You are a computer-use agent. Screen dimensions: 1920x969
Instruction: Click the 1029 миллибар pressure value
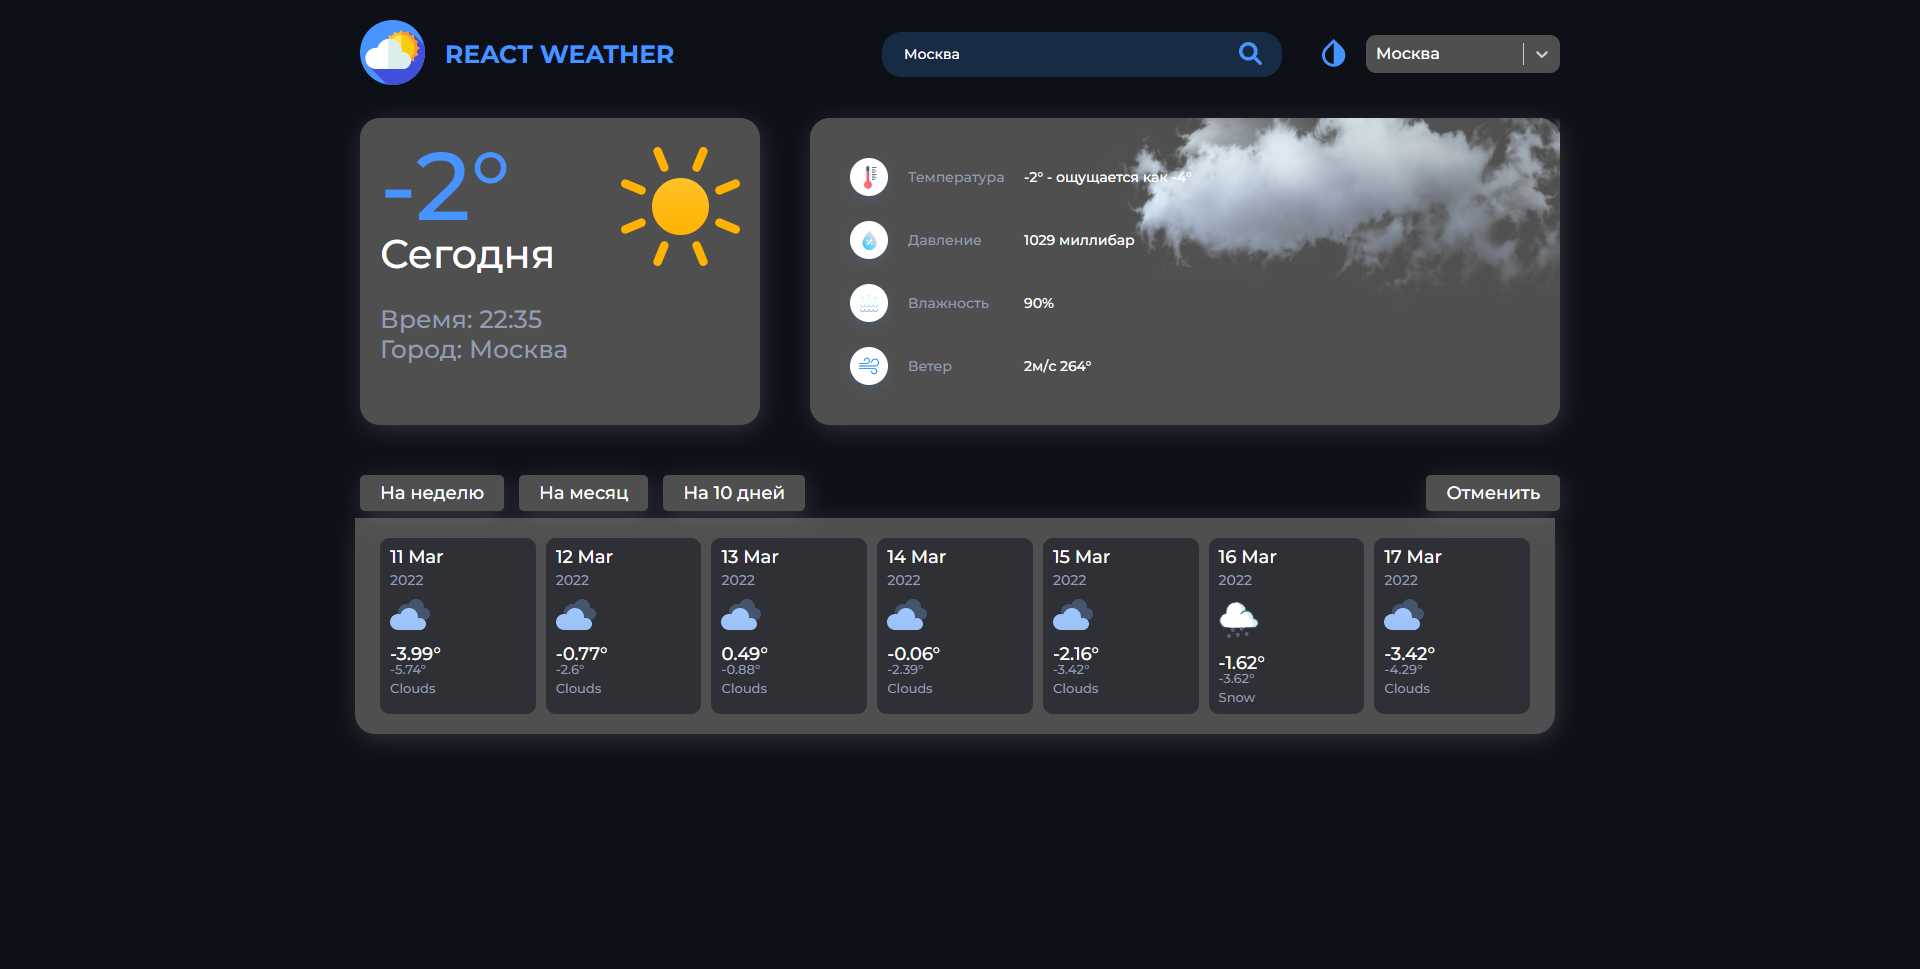(1079, 240)
